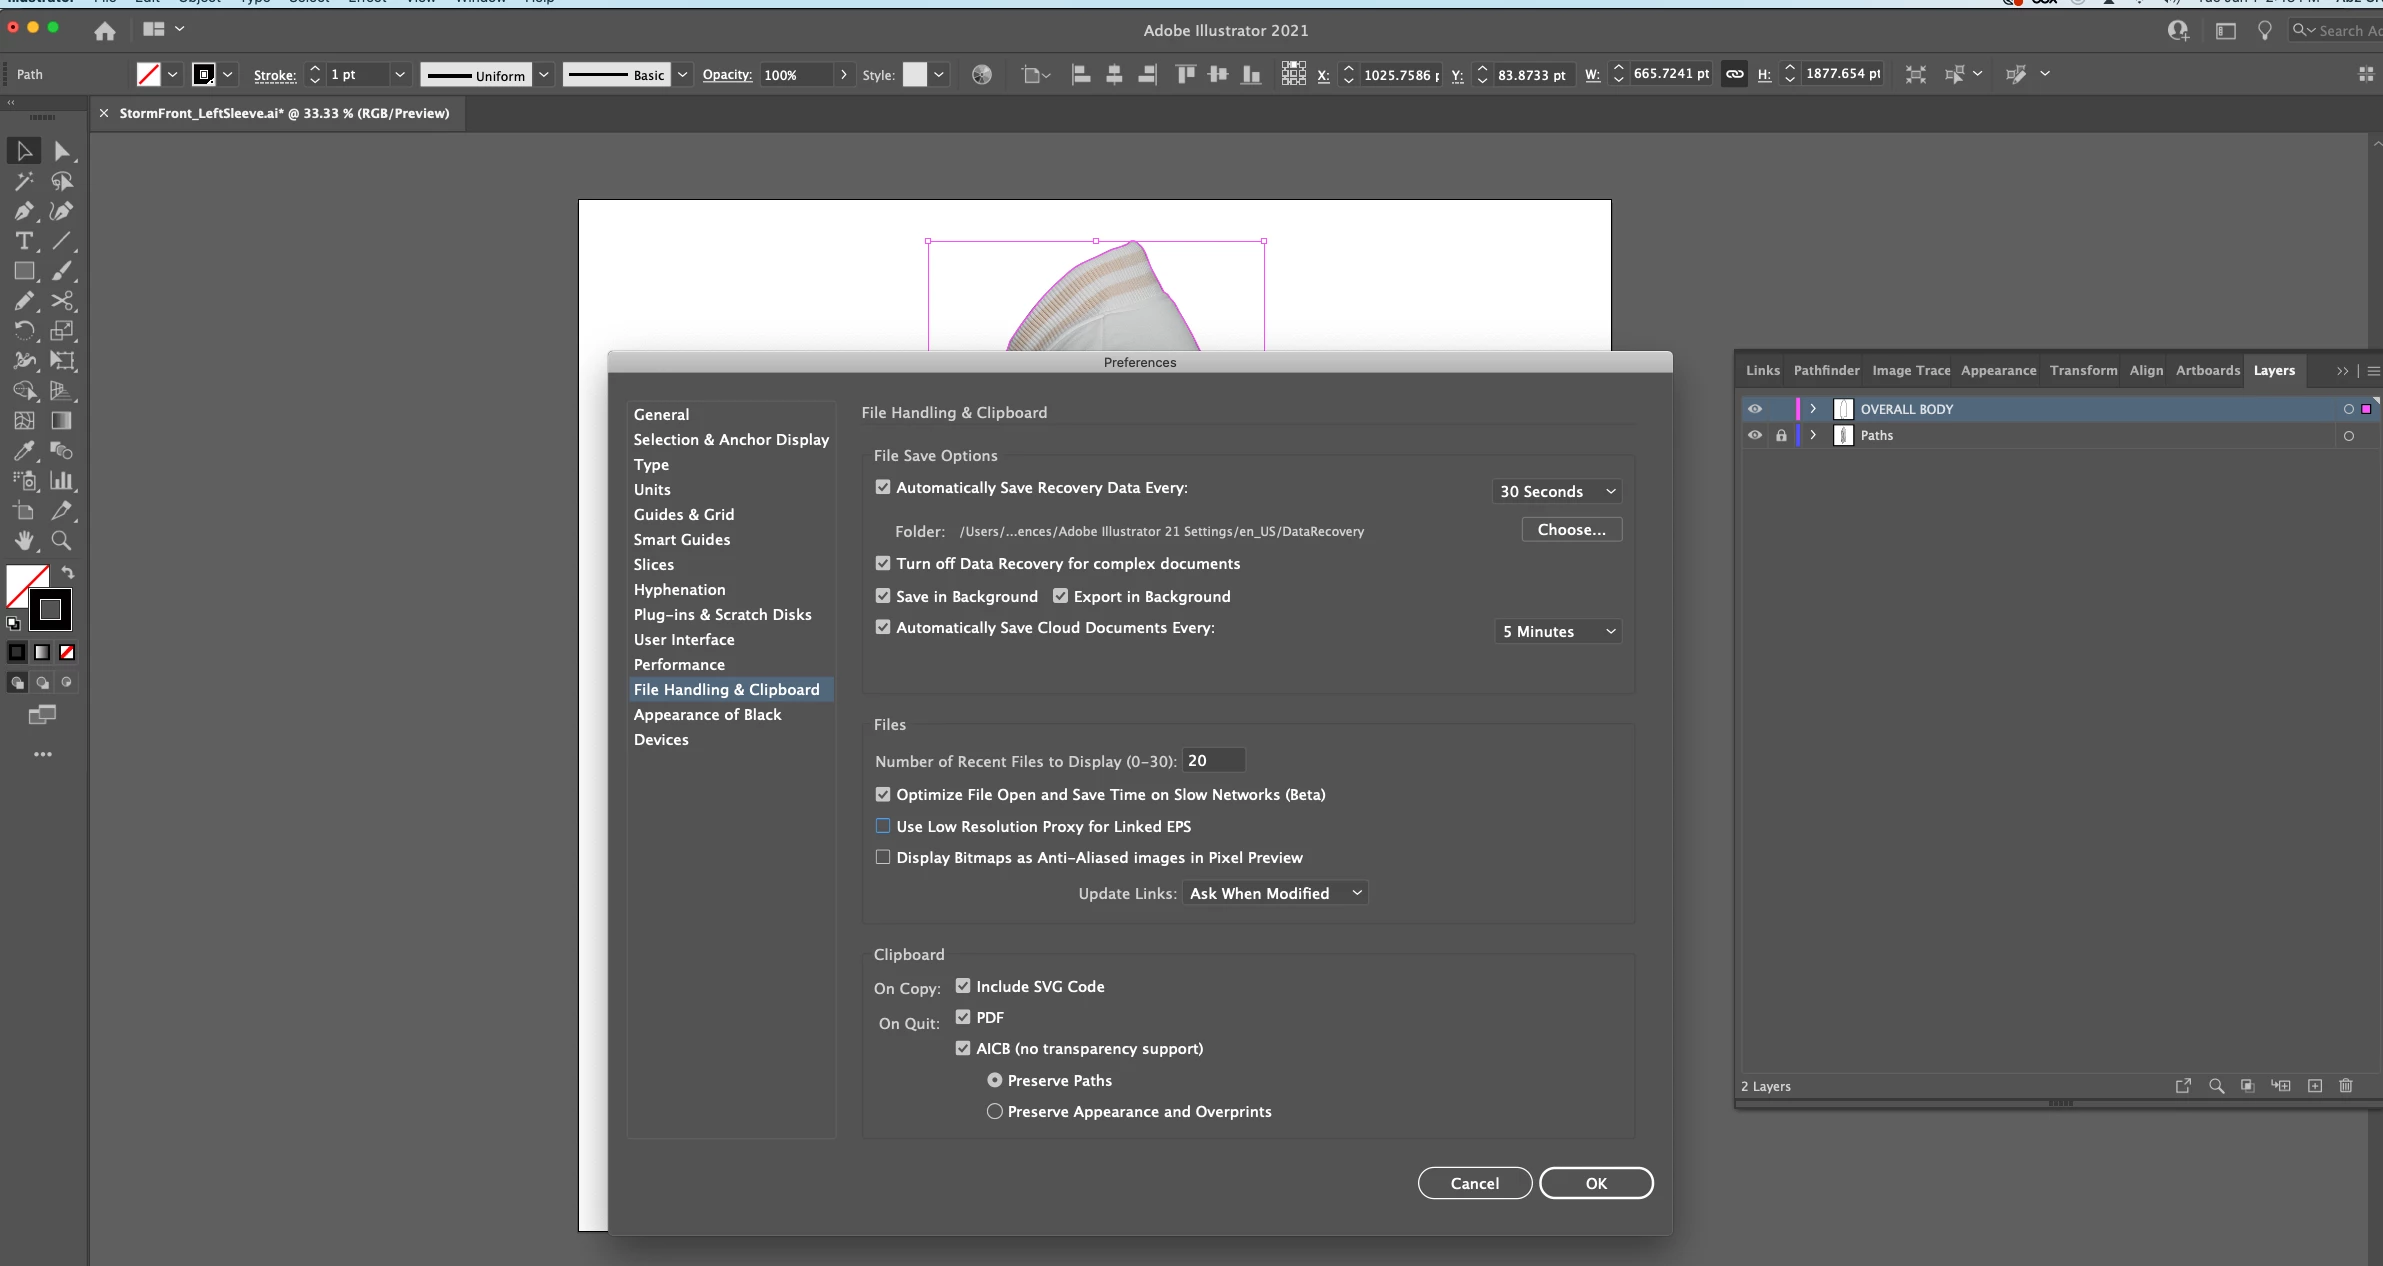Screen dimensions: 2383x1266
Task: Enable Use Low Resolution Proxy for Linked EPS
Action: click(883, 826)
